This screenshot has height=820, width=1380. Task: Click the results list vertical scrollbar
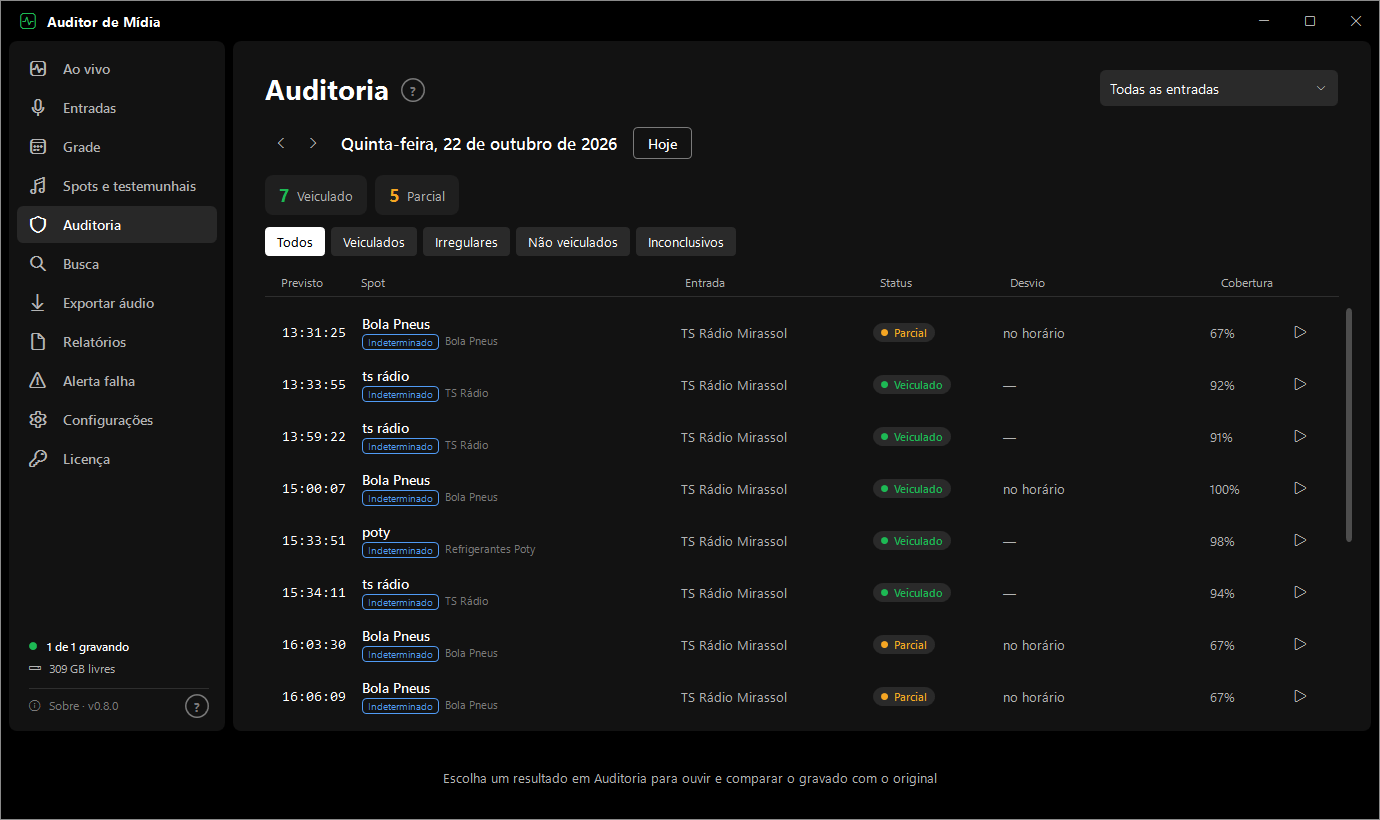[x=1348, y=425]
